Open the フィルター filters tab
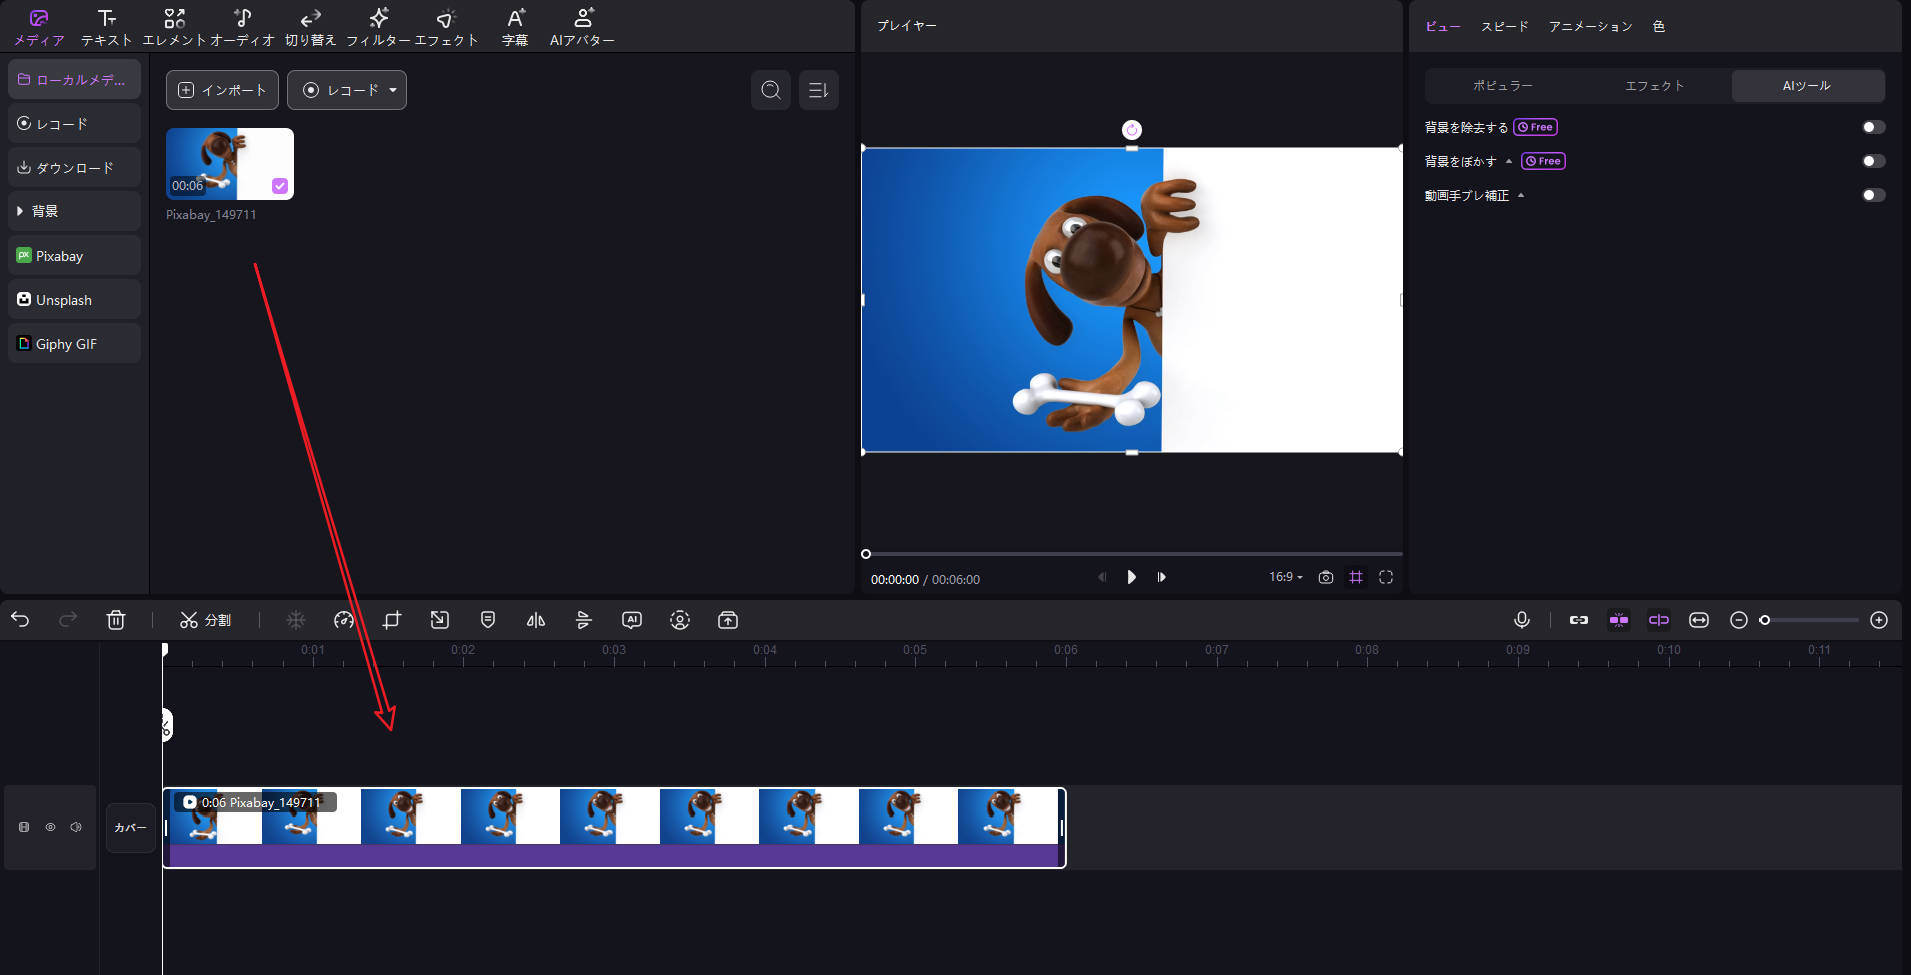Image resolution: width=1911 pixels, height=975 pixels. [378, 27]
